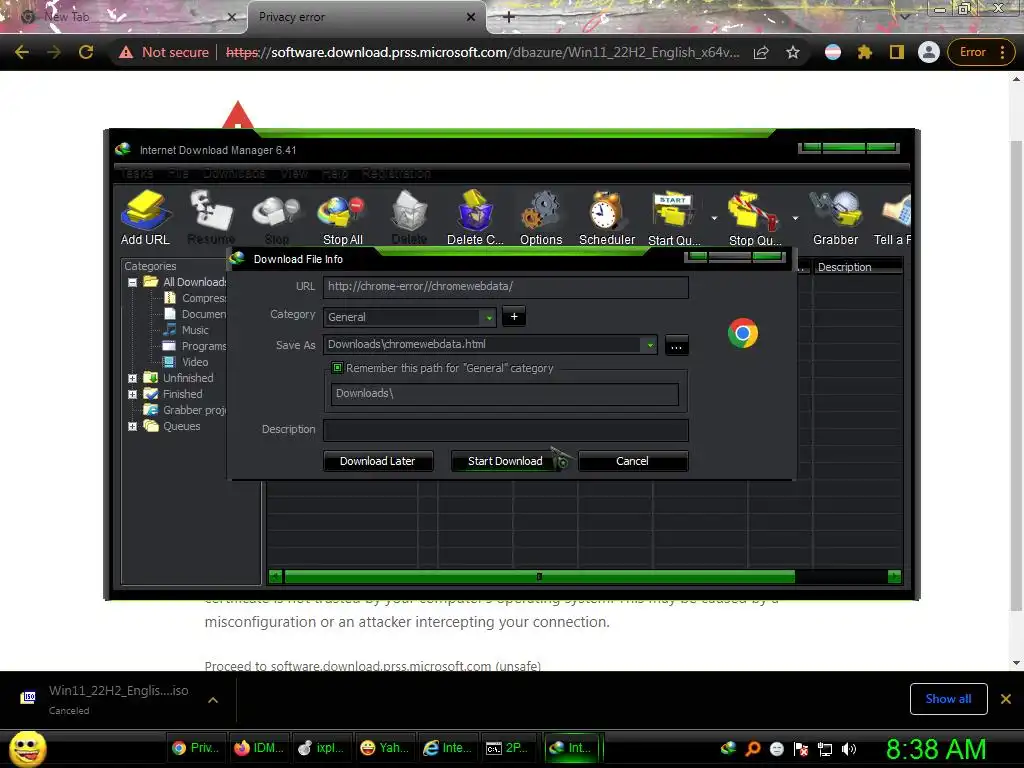This screenshot has height=768, width=1024.
Task: Click the plus button to add category
Action: coord(514,317)
